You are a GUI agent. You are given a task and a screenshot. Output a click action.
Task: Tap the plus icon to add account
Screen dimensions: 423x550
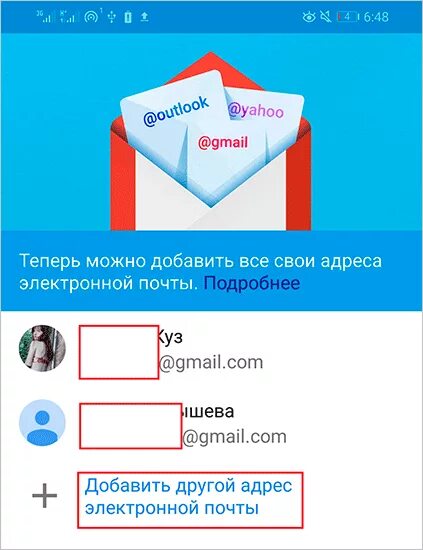[45, 496]
